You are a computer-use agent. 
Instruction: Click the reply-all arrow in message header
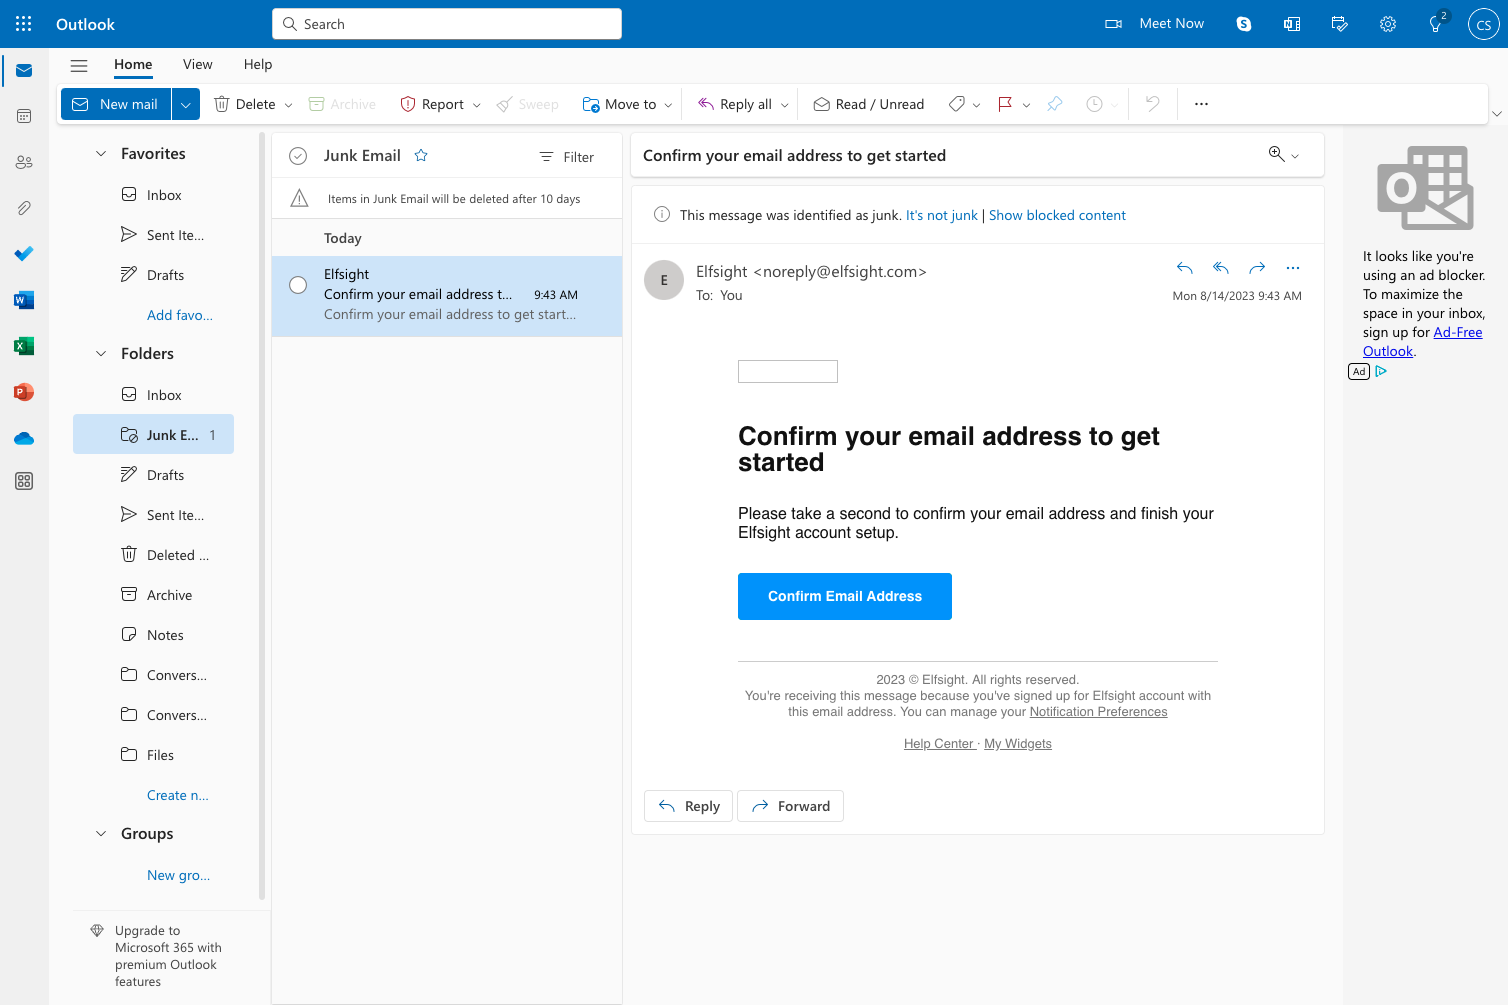(1221, 268)
